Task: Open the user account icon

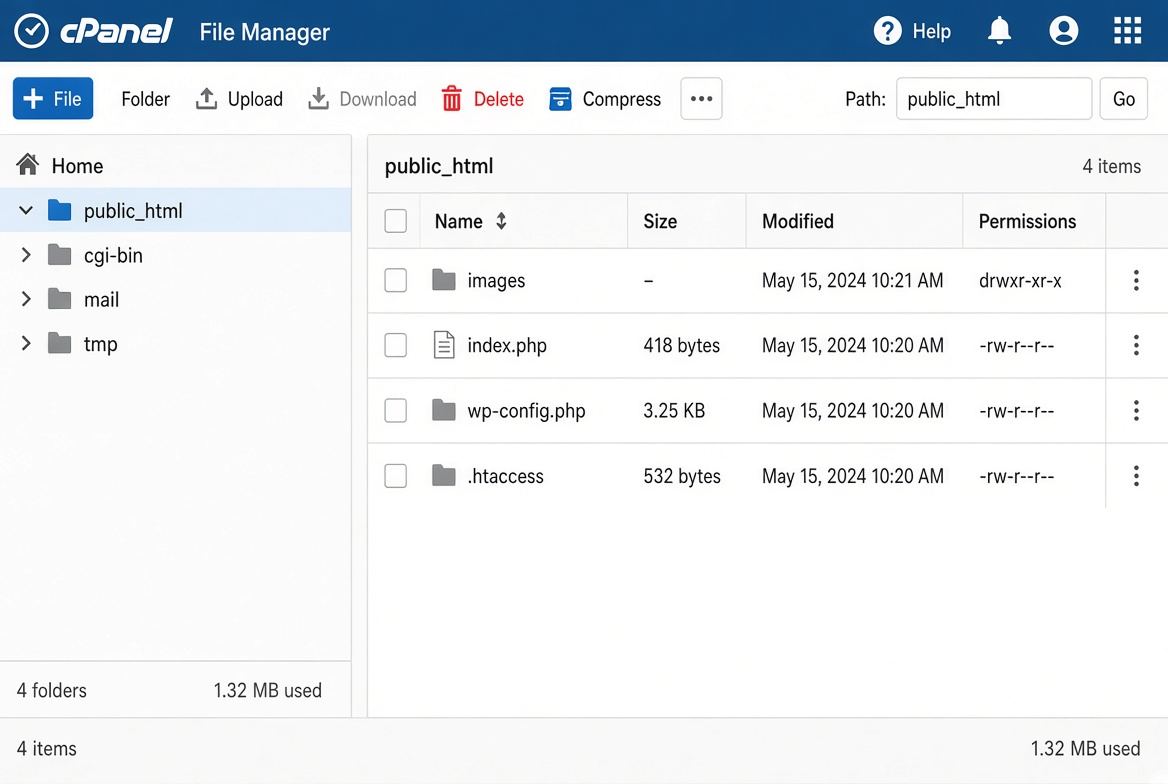Action: click(1063, 31)
